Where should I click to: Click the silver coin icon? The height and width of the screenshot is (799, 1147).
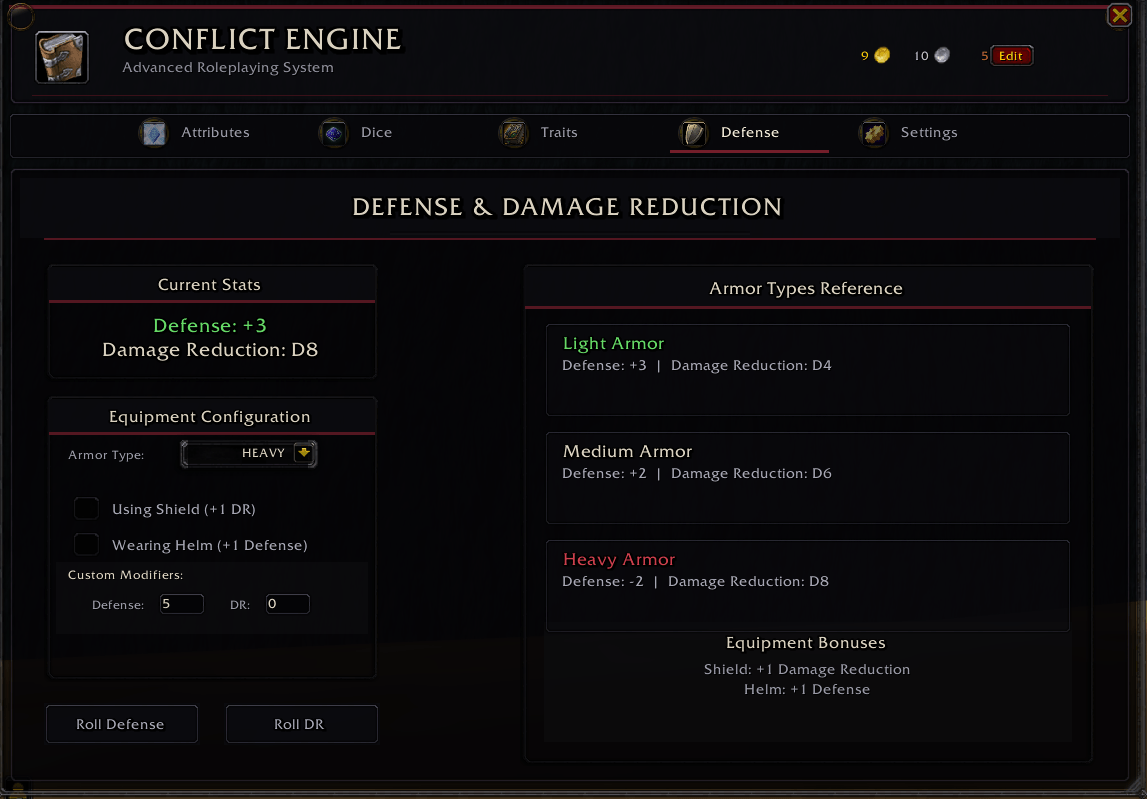coord(942,56)
